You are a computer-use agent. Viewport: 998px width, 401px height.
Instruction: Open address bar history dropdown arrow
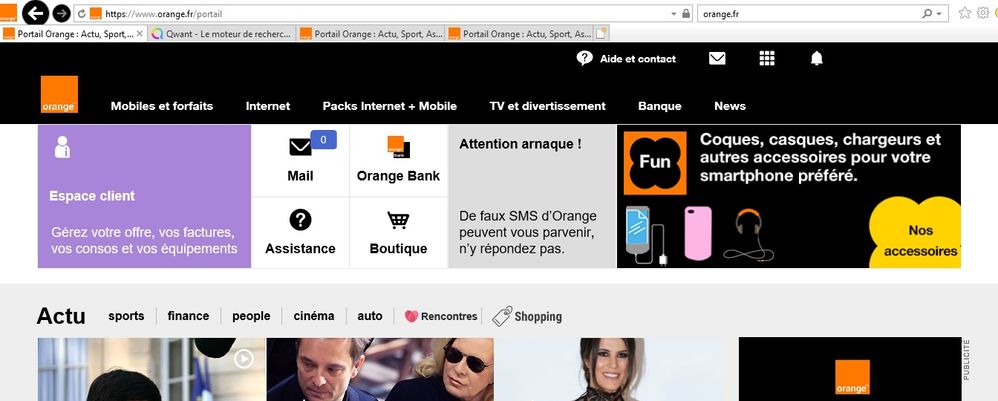[x=674, y=13]
